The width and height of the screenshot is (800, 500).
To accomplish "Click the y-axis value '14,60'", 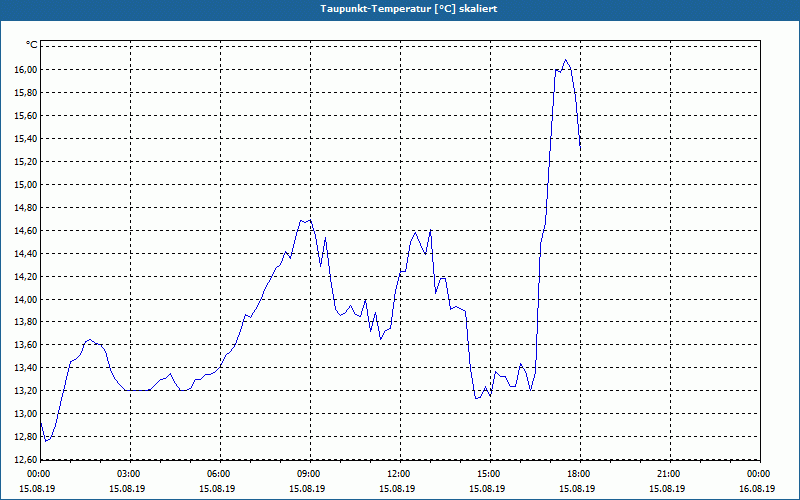I will point(27,231).
